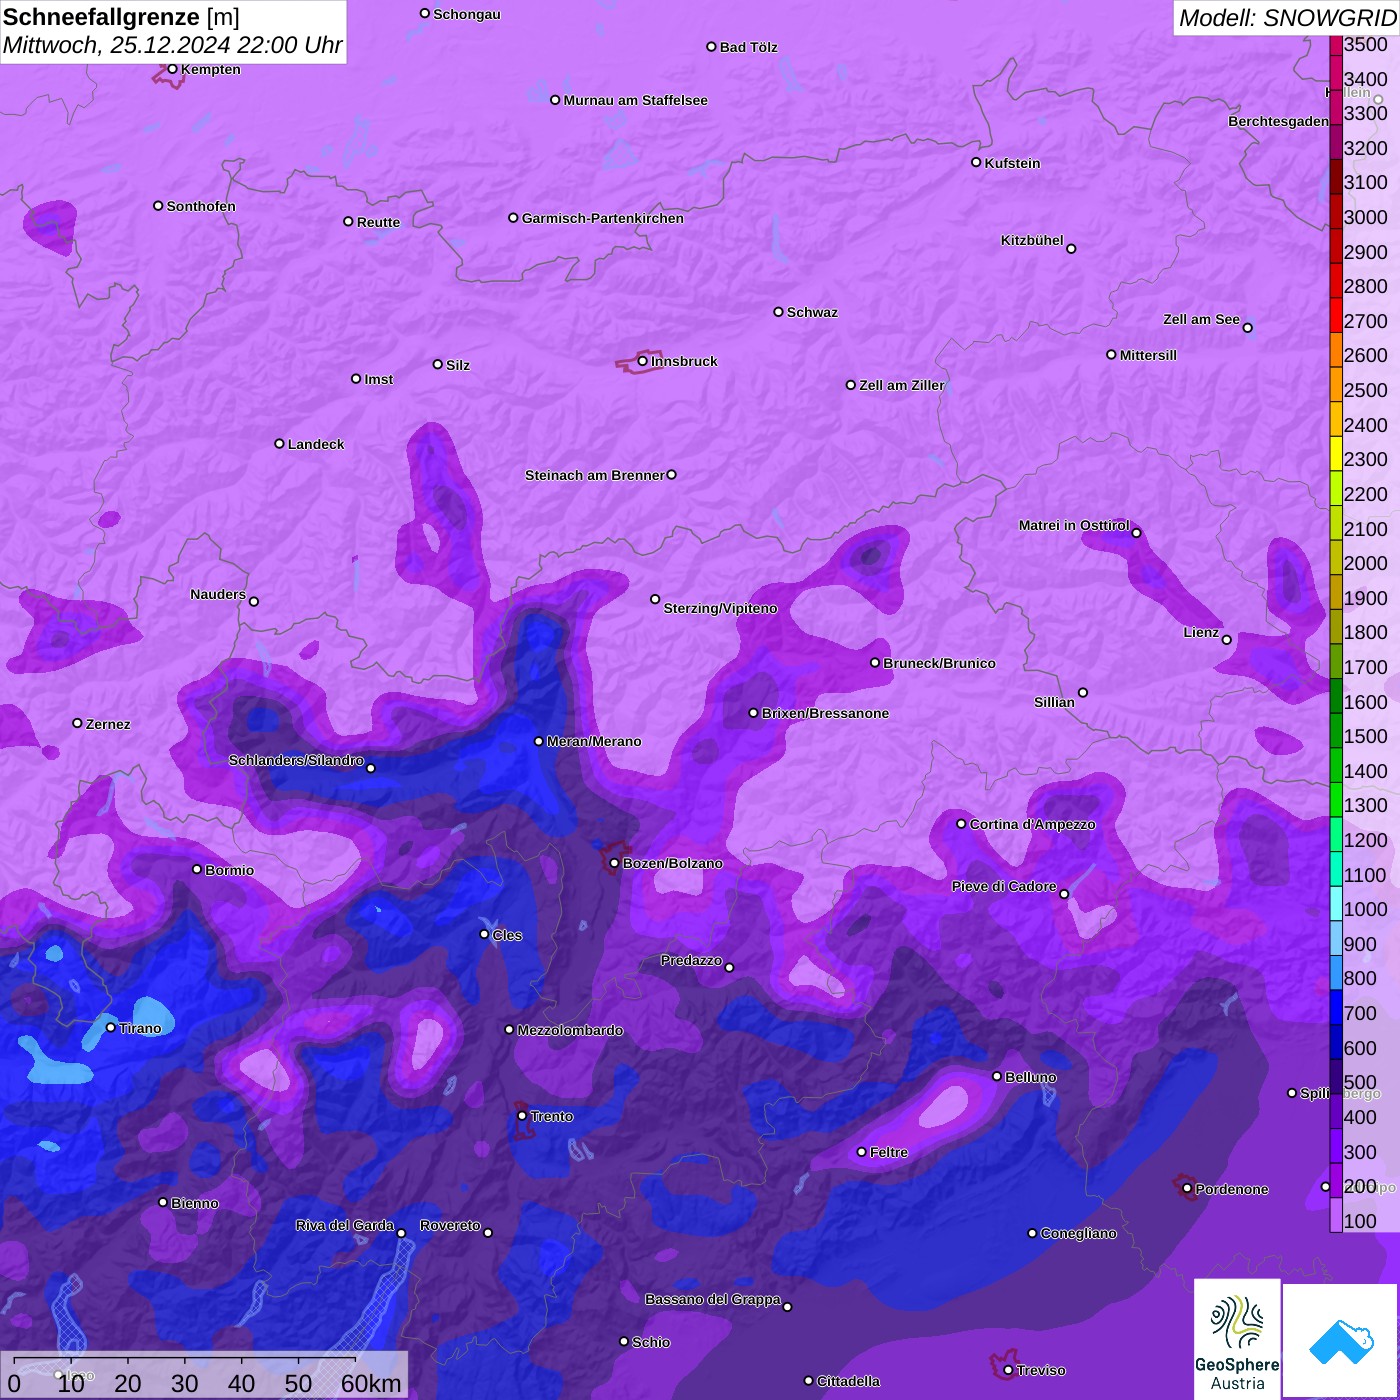Click the Kufstein marker dot
Screen dimensions: 1400x1400
[x=976, y=162]
